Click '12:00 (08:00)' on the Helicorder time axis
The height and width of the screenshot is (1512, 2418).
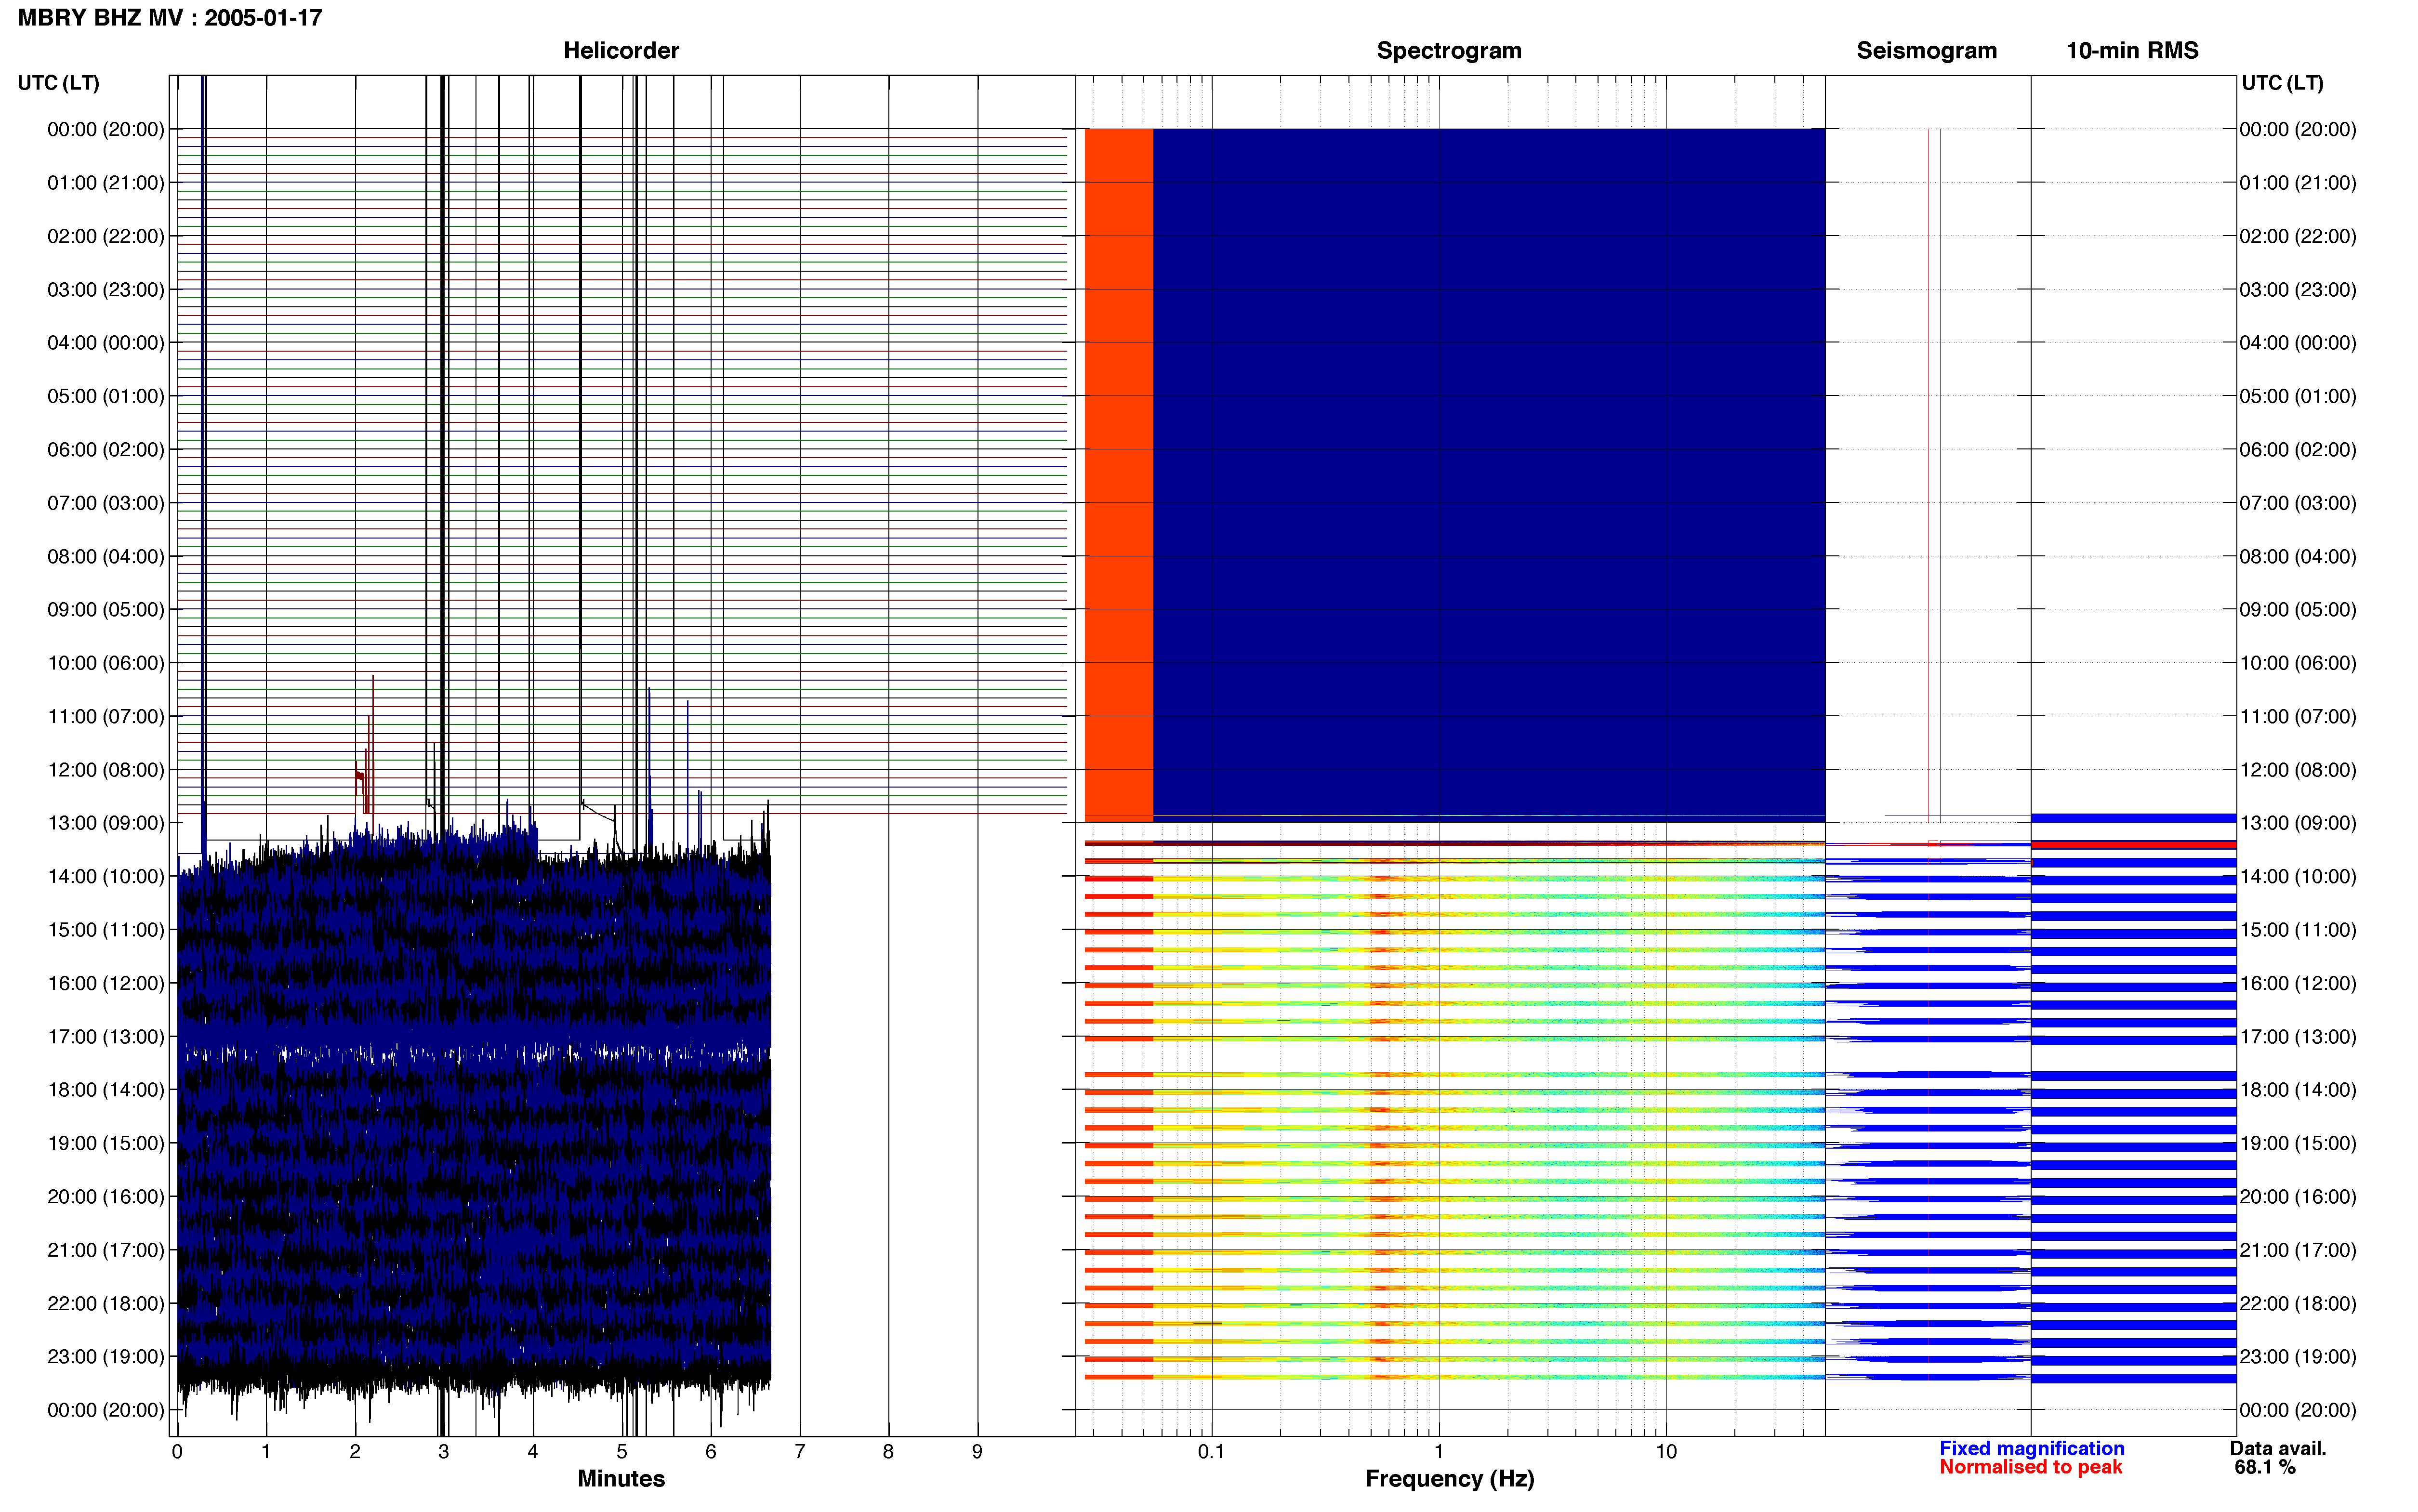[x=106, y=770]
